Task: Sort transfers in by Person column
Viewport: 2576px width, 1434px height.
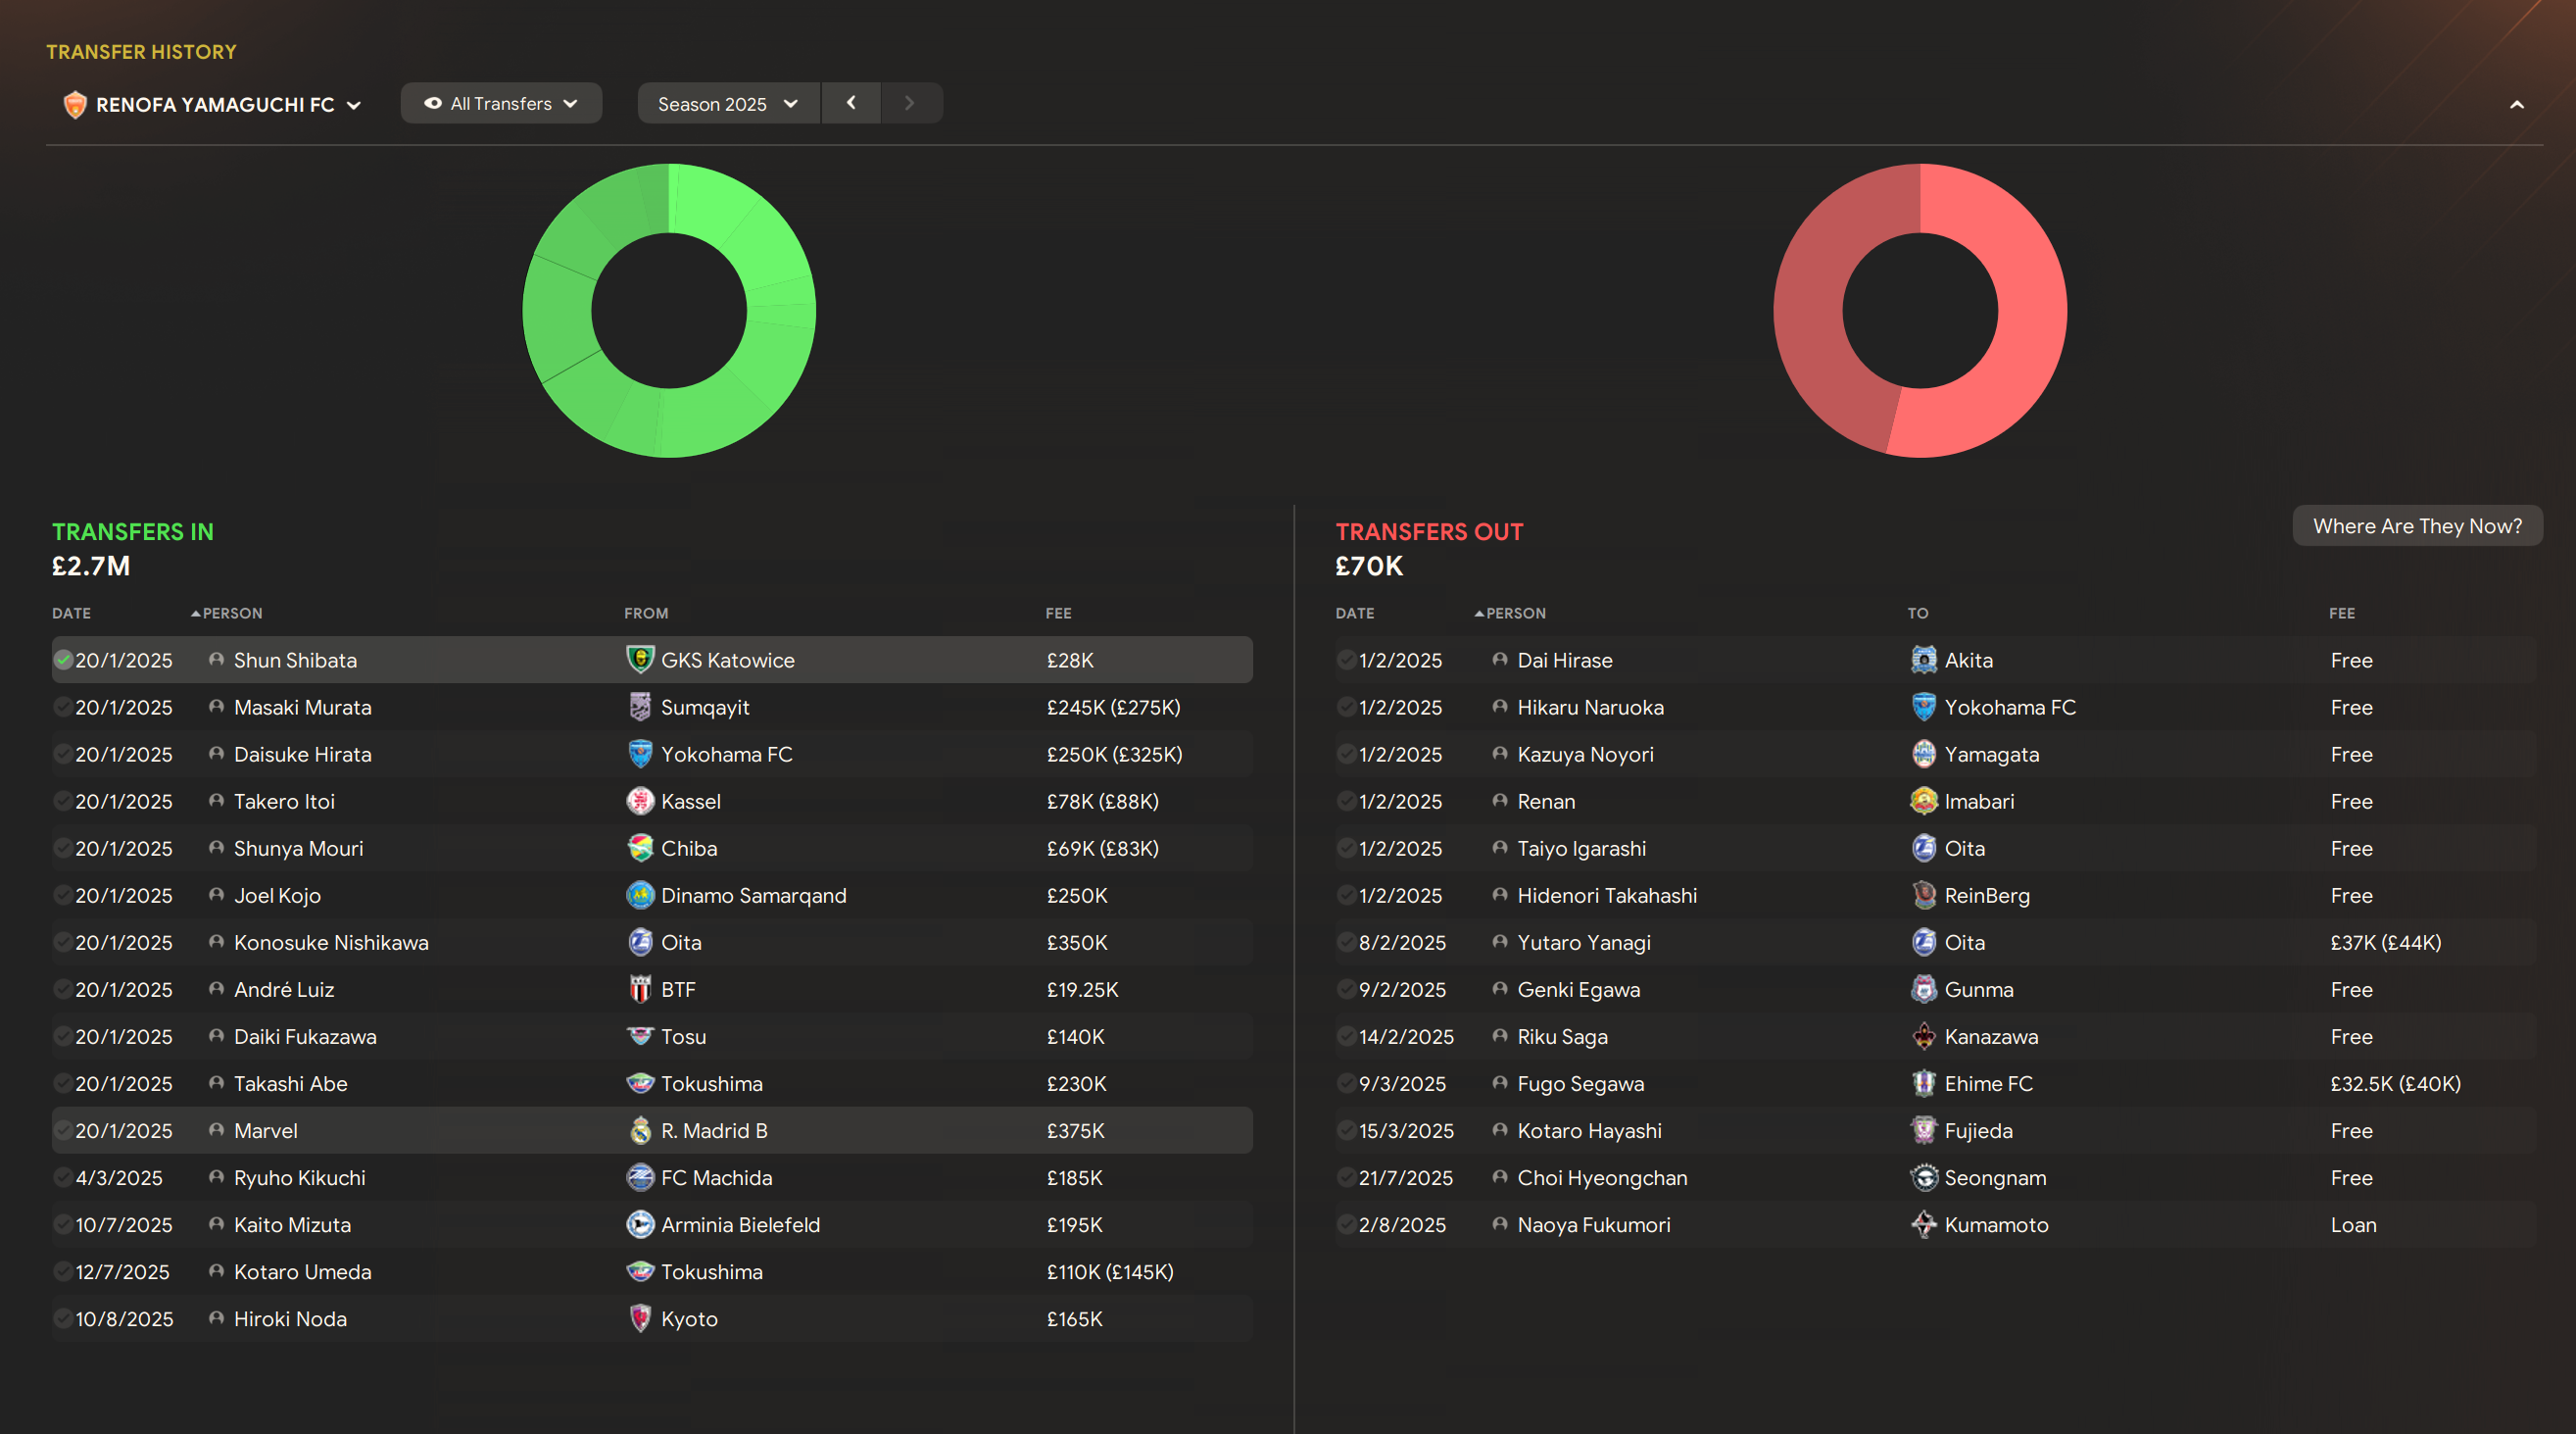Action: 231,613
